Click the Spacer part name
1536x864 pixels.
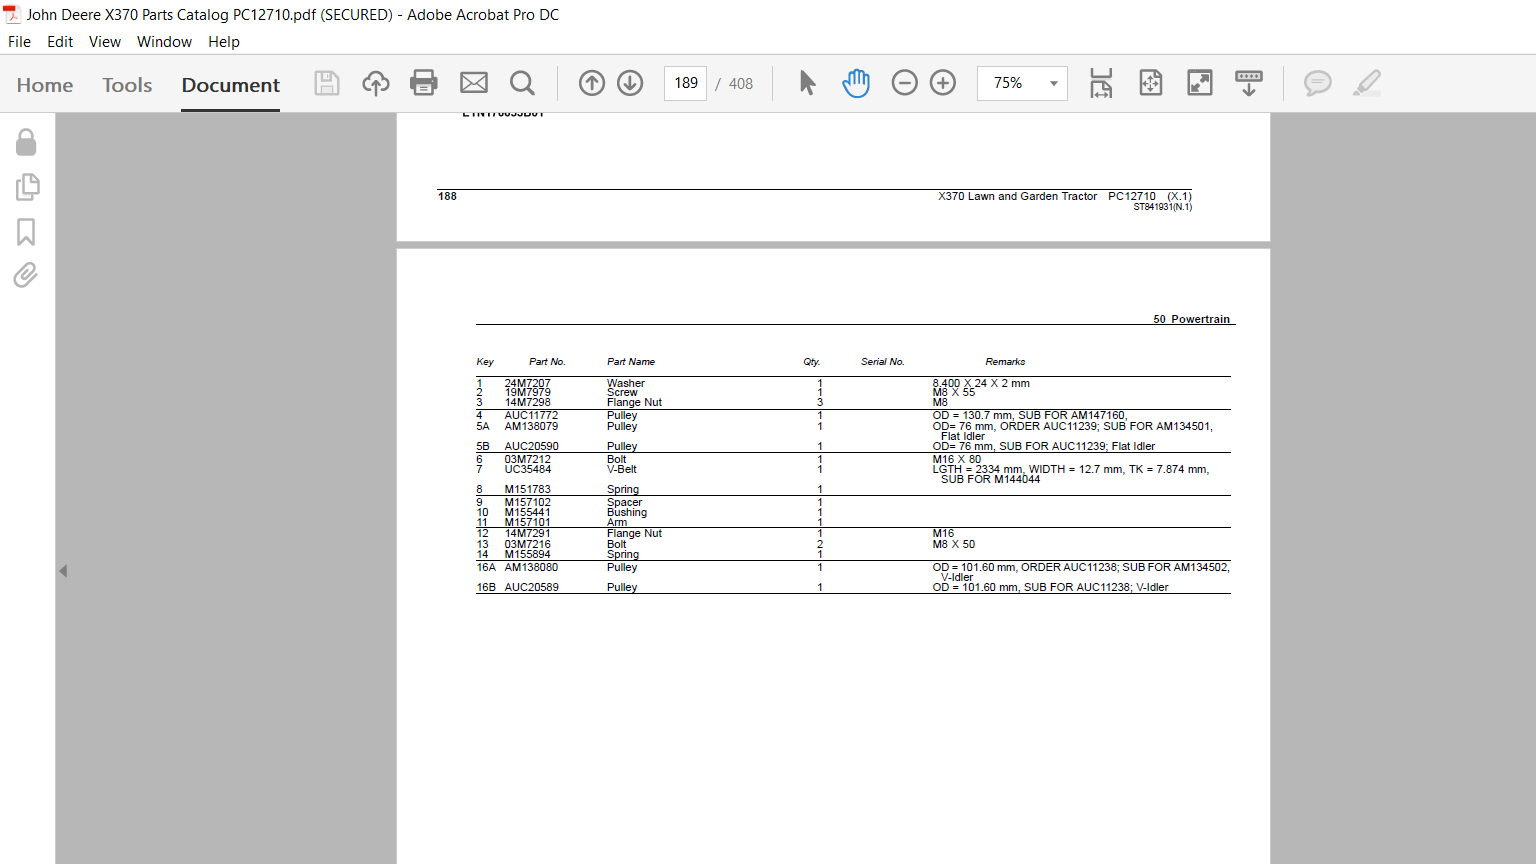coord(625,502)
